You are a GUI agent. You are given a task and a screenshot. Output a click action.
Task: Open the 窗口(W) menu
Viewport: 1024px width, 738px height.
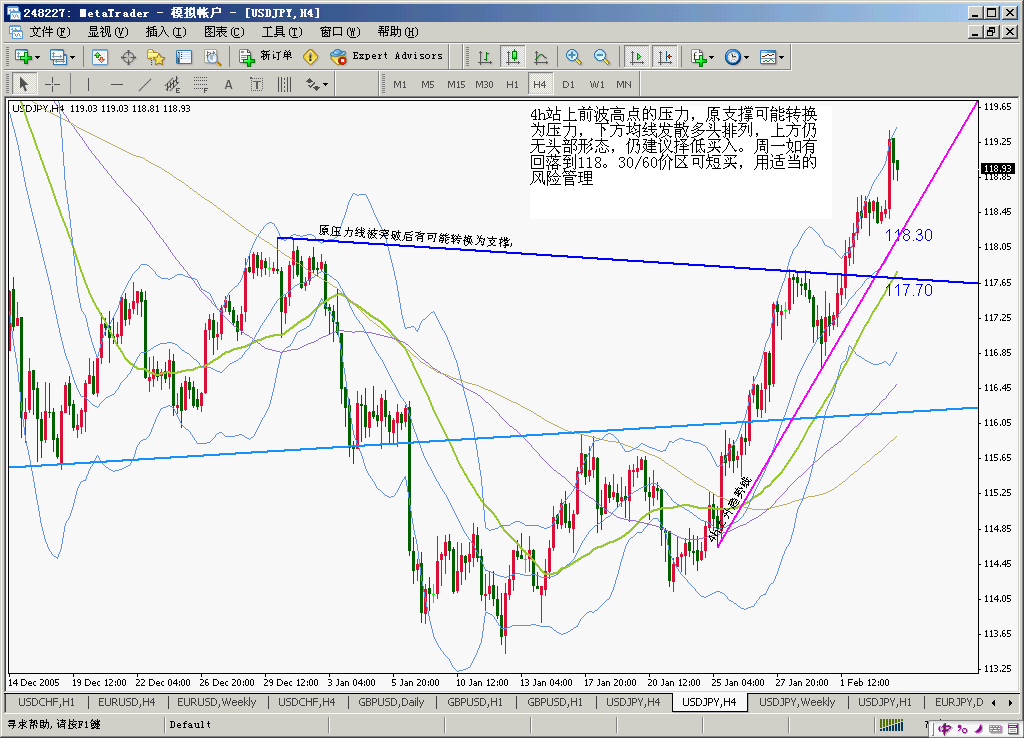tap(340, 32)
